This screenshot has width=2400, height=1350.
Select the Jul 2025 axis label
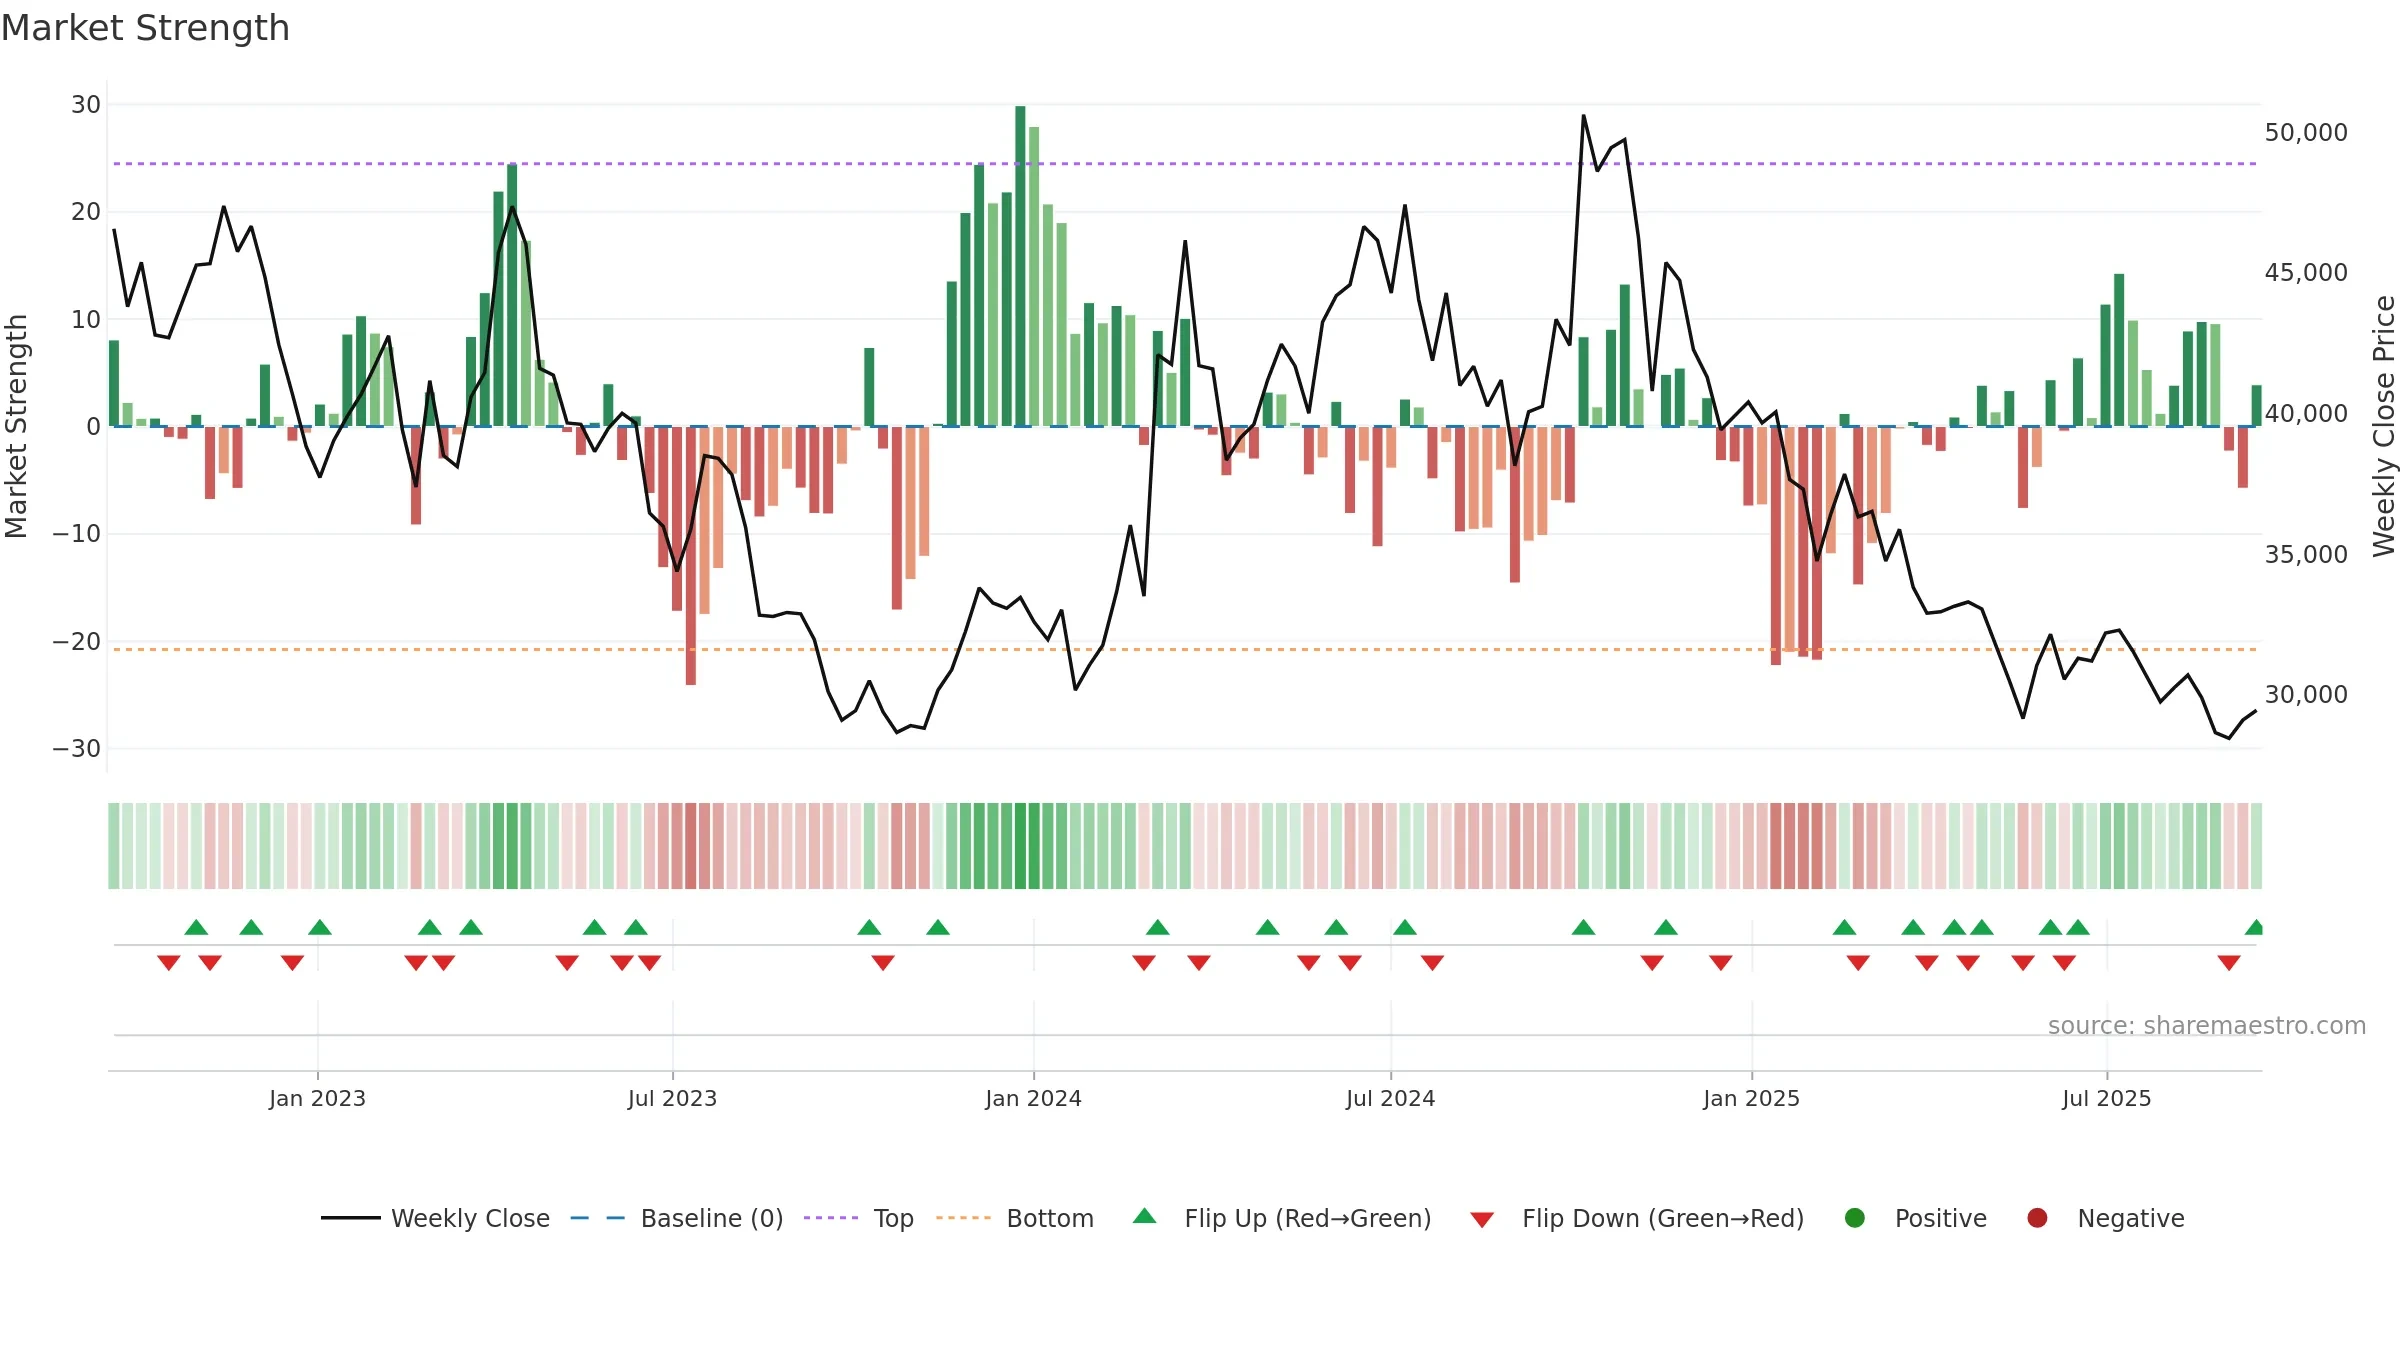point(2106,1098)
